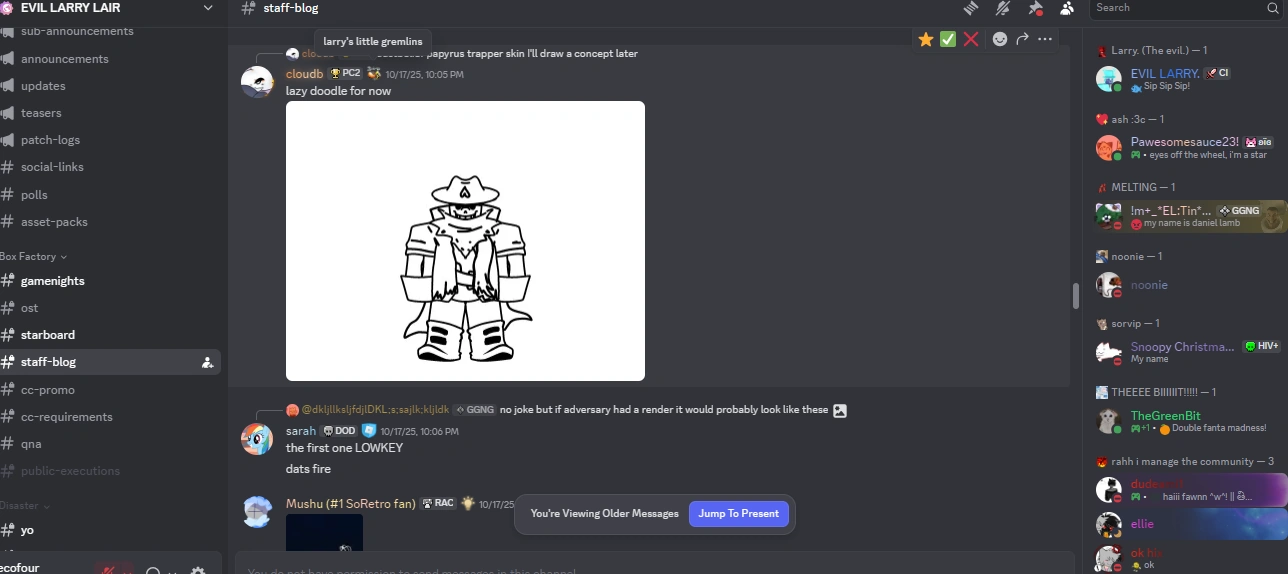Click the Mushu (#1 SoRetro fan) username
This screenshot has width=1288, height=574.
coord(351,504)
